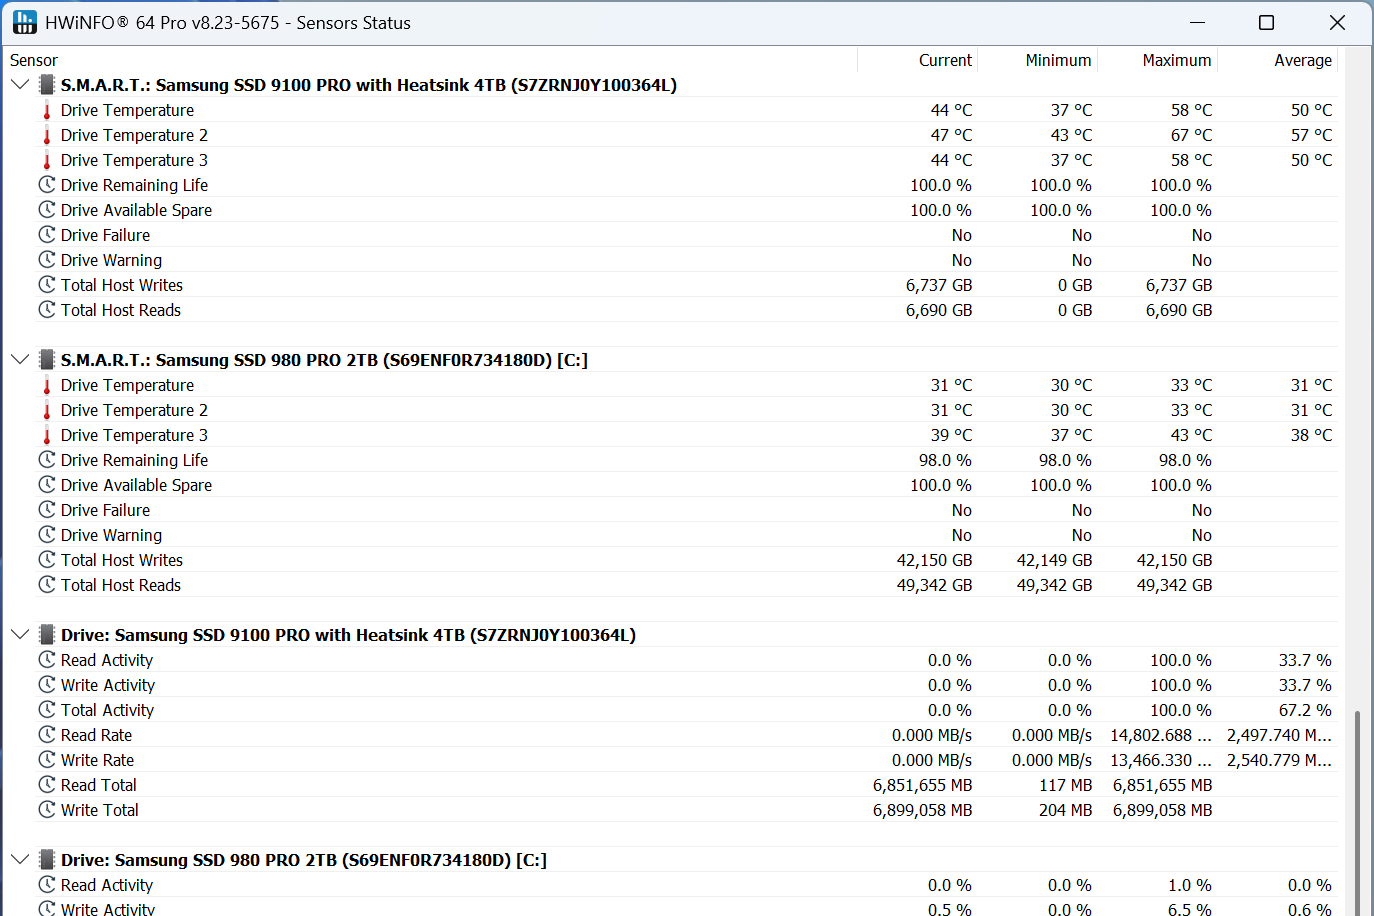Click clock icon of 980 PRO Total Host Reads
The image size is (1374, 916).
[46, 585]
